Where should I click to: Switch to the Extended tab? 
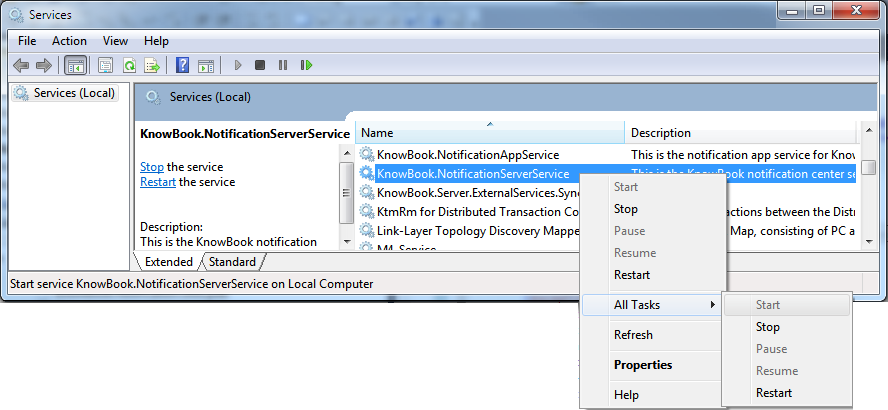pyautogui.click(x=168, y=262)
